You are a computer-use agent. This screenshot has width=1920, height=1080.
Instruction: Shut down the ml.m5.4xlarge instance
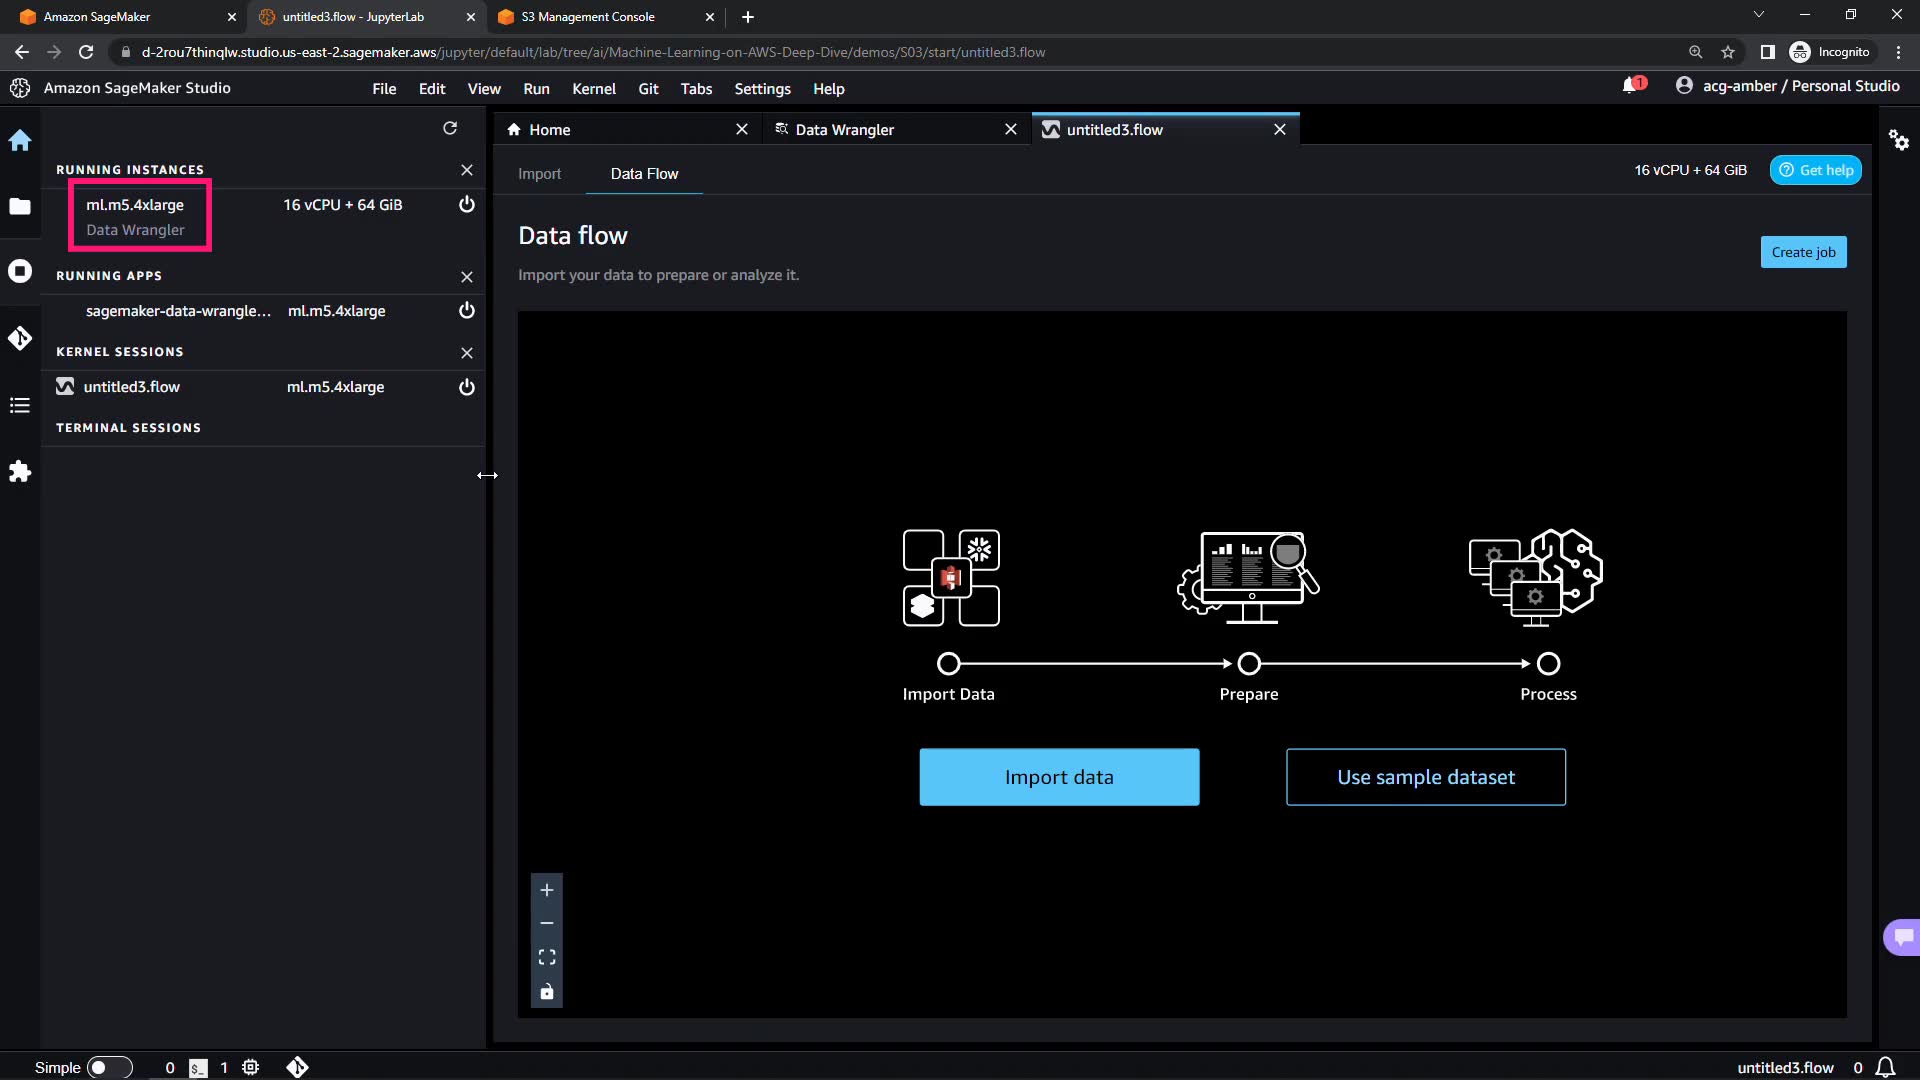click(x=466, y=205)
